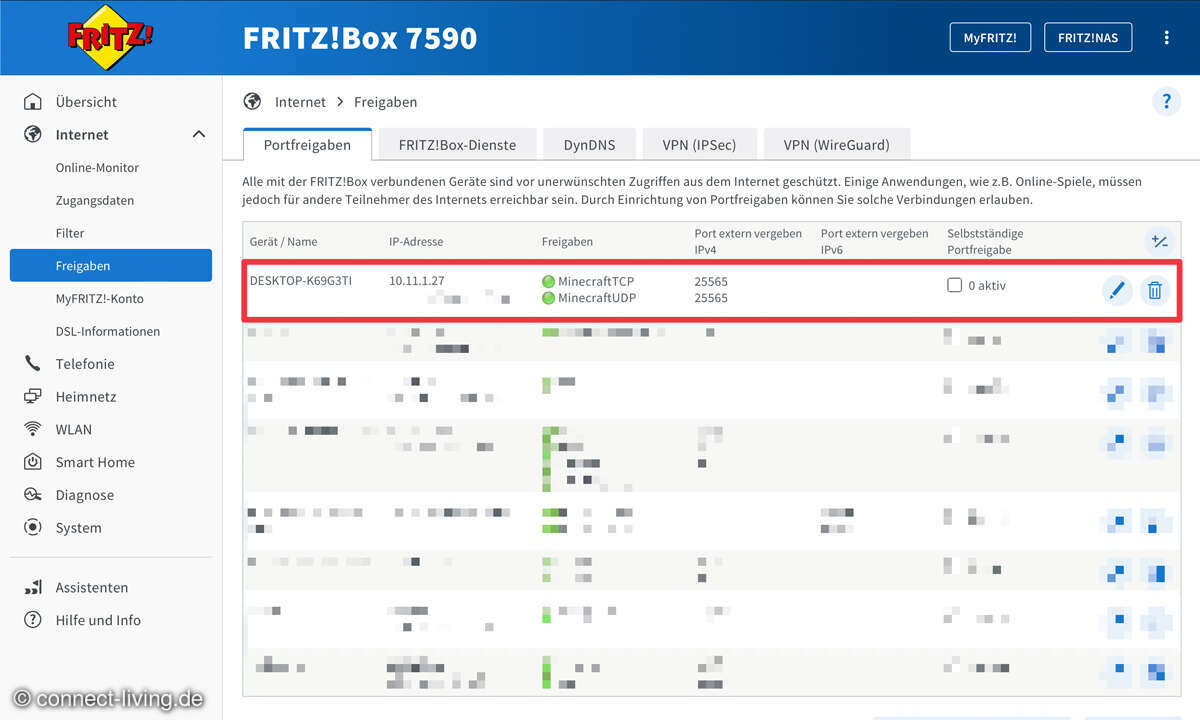Screen dimensions: 1200x720
Task: Open the help question mark icon
Action: [1166, 101]
